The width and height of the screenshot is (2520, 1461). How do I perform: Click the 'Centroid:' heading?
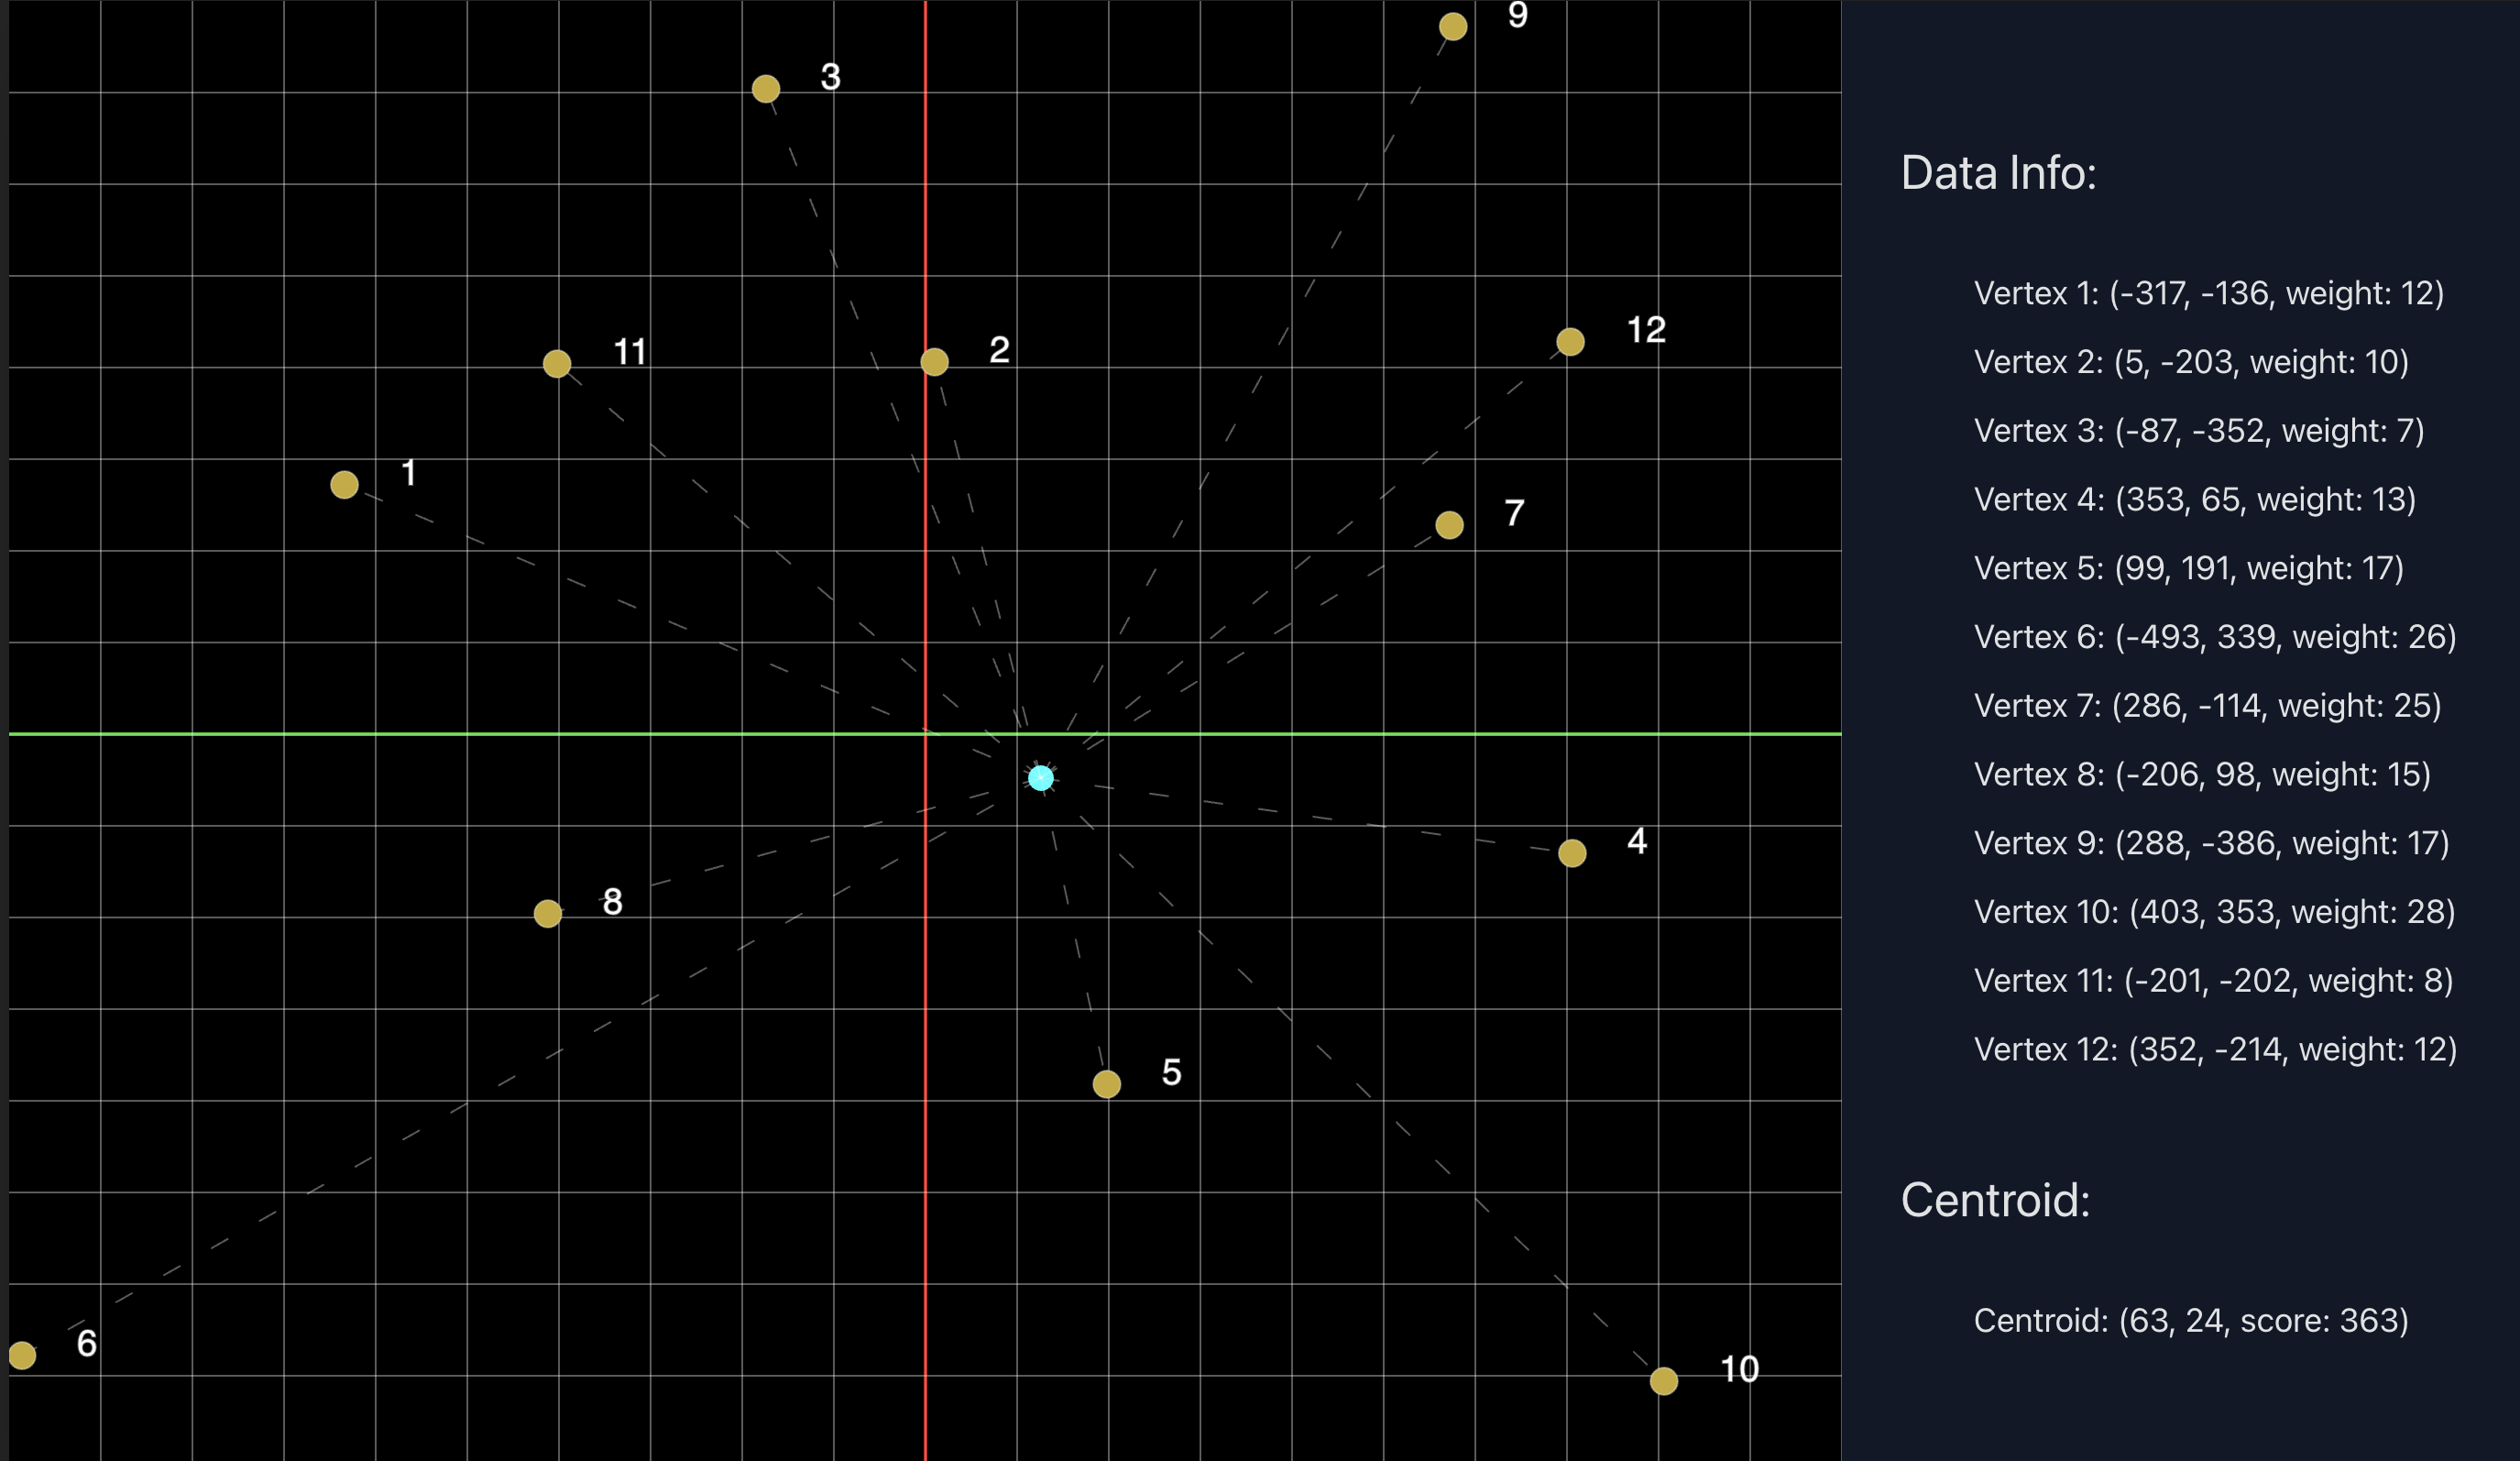(1995, 1200)
